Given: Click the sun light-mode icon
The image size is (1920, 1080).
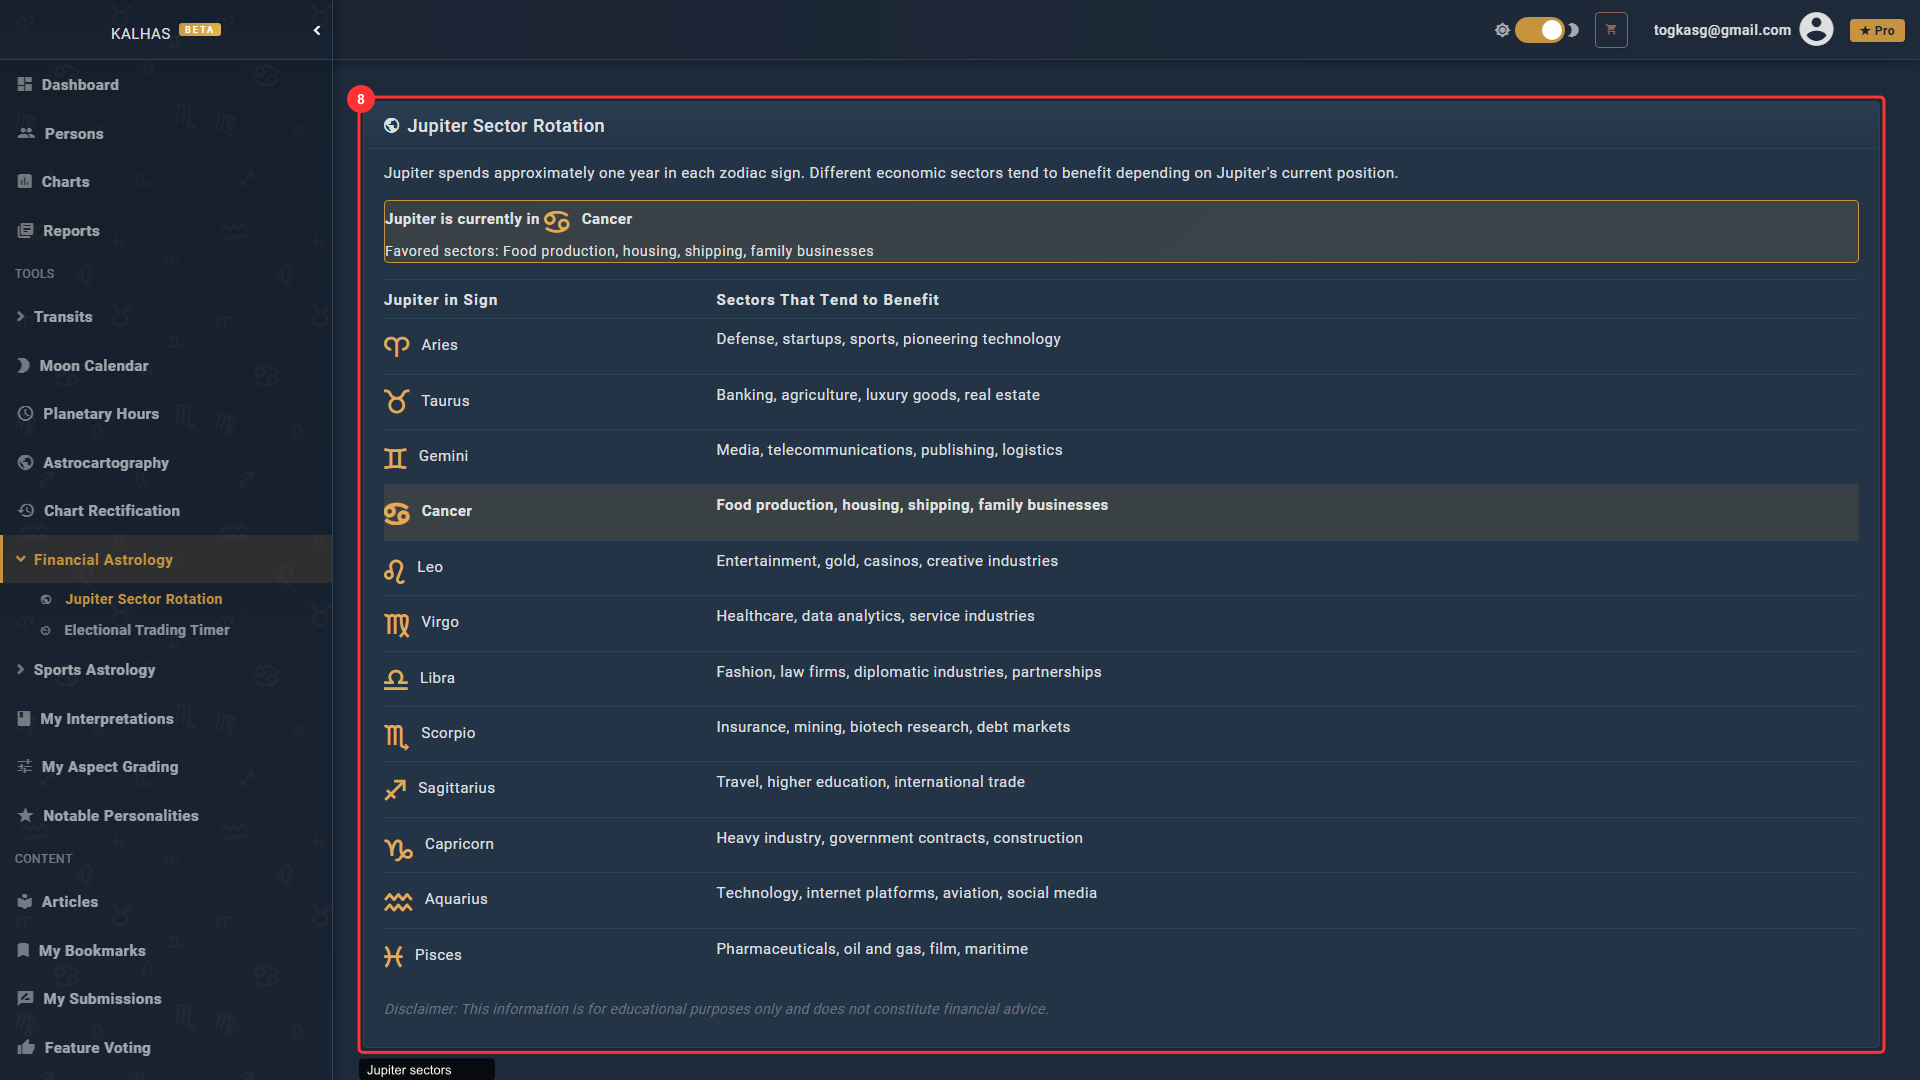Looking at the screenshot, I should [x=1502, y=30].
